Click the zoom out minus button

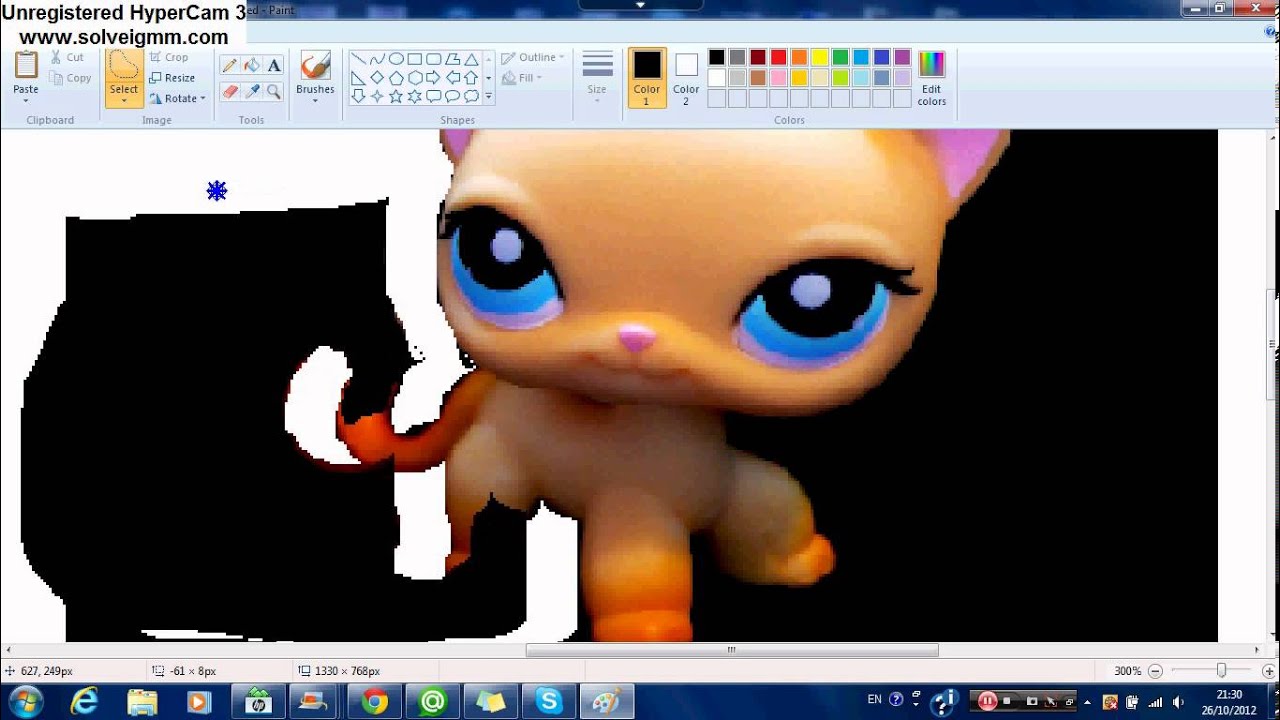tap(1155, 671)
